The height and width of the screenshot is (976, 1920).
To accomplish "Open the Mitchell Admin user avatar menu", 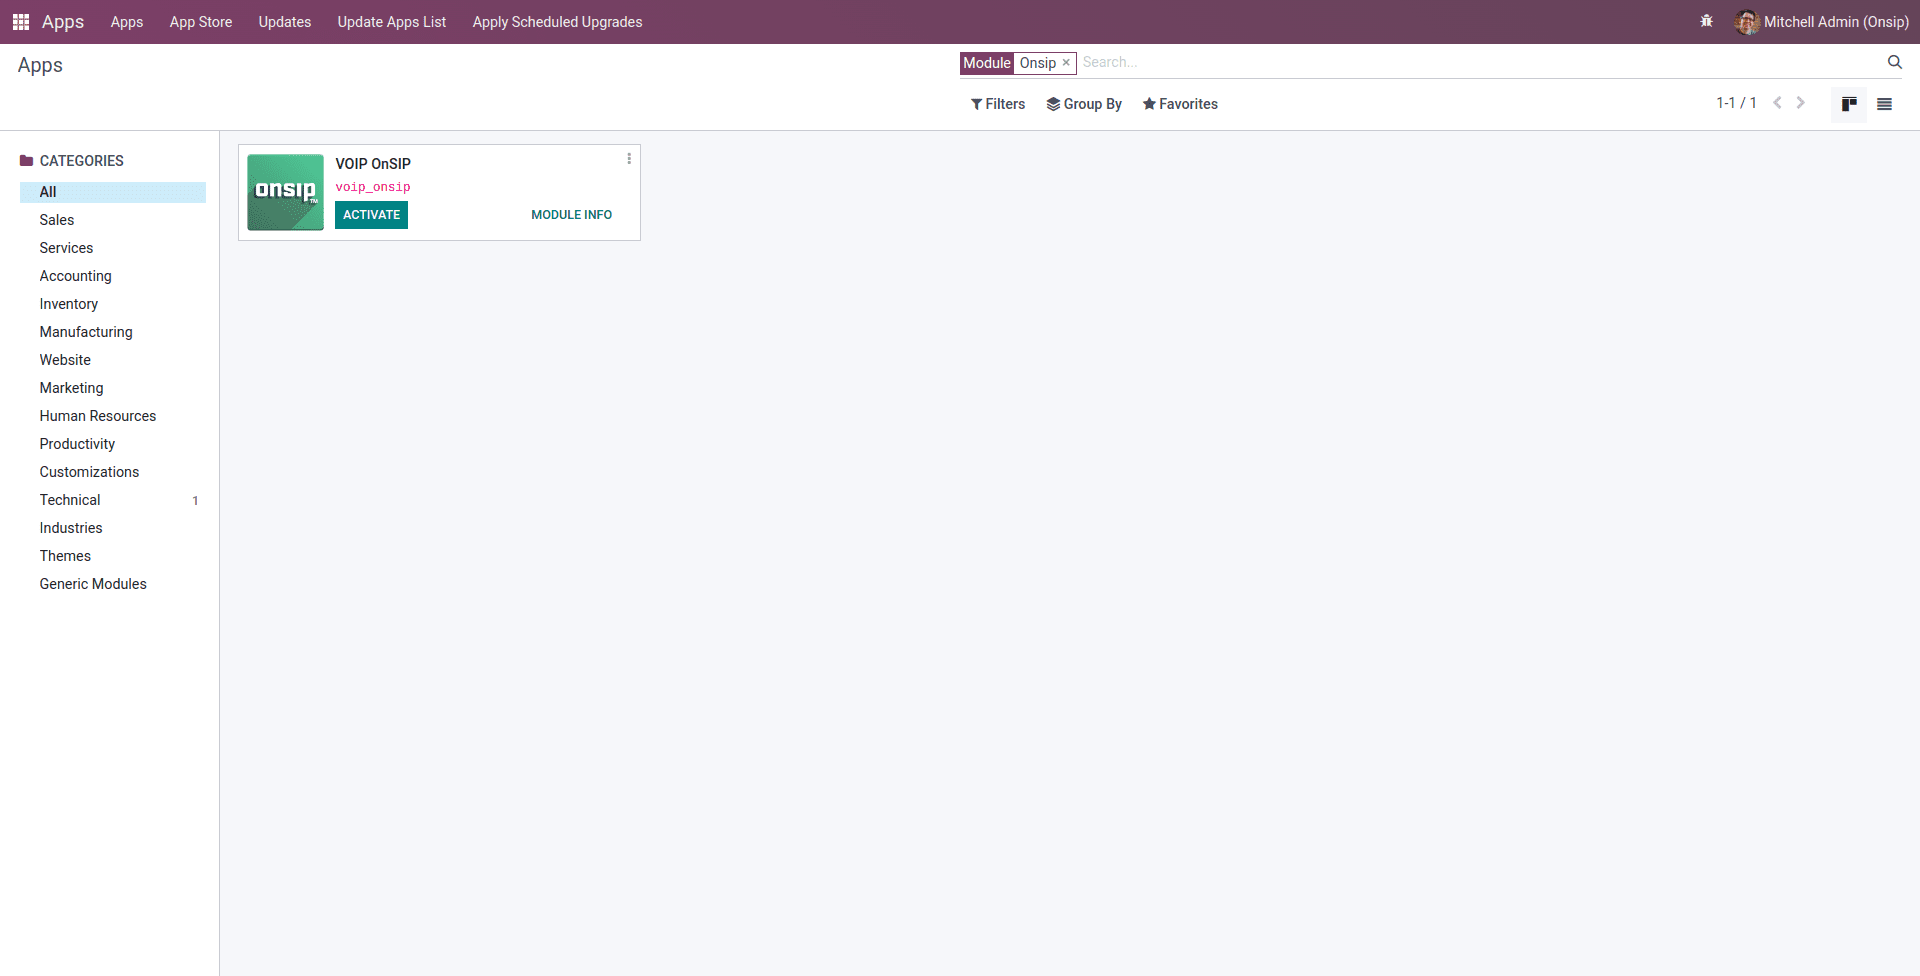I will click(x=1822, y=22).
